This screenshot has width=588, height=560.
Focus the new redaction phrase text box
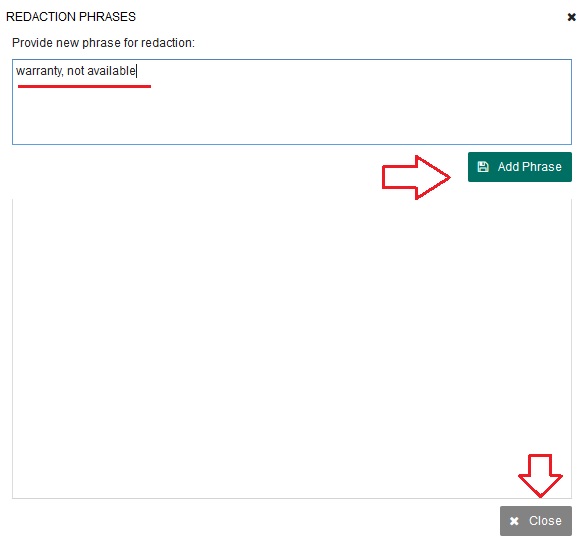point(292,102)
